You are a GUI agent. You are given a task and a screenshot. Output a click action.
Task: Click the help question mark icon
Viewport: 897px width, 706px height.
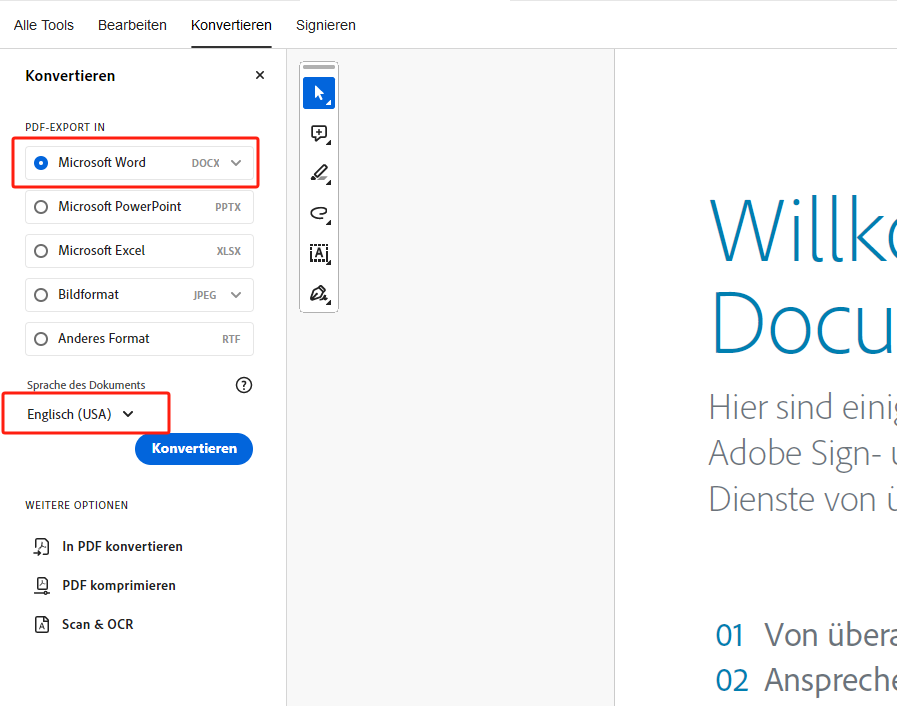tap(243, 384)
